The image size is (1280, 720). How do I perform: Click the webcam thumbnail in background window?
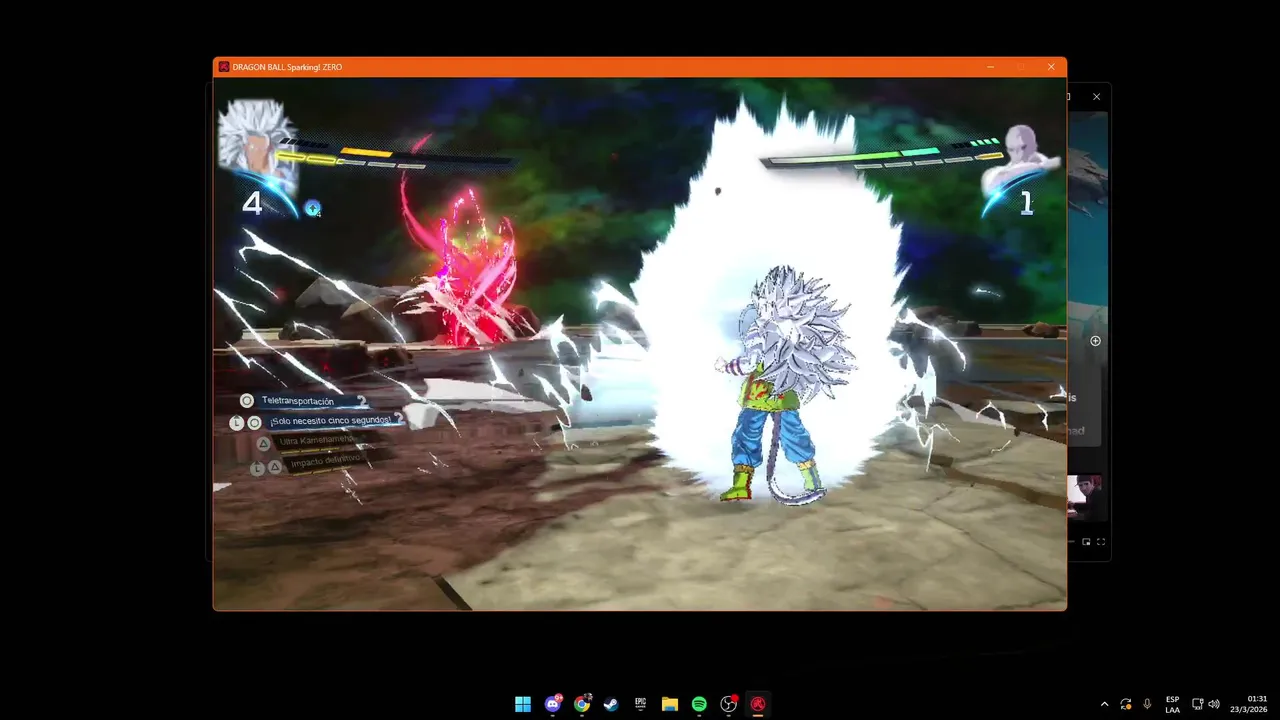tap(1085, 497)
